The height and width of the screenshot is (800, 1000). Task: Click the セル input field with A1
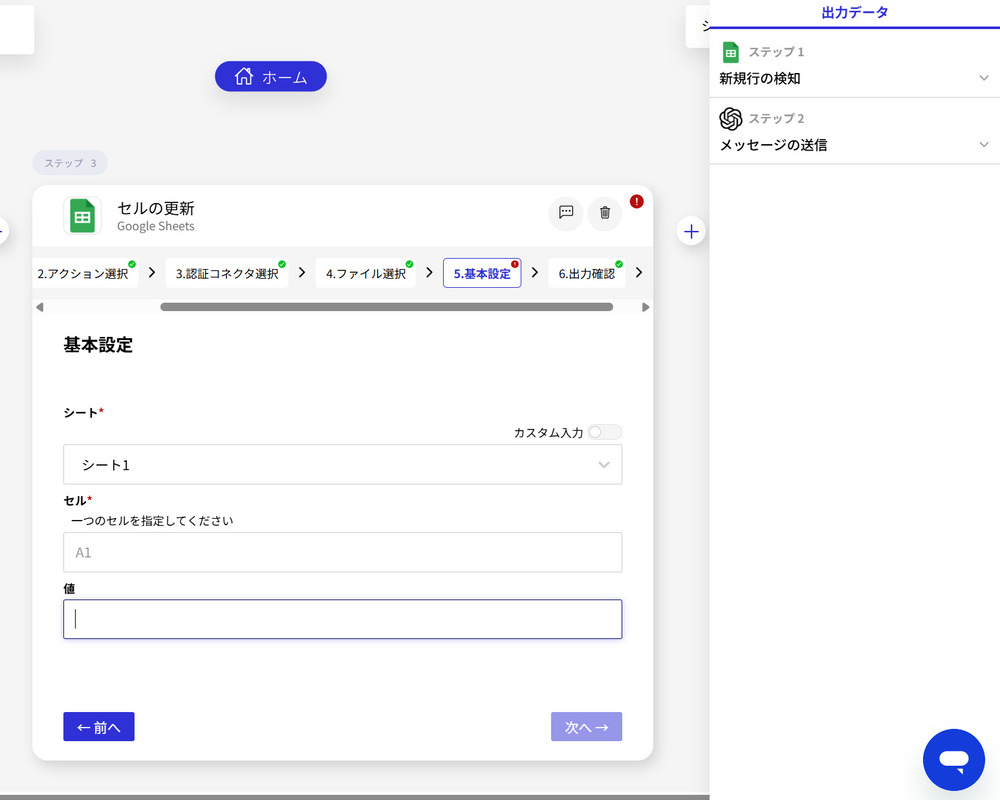tap(342, 552)
